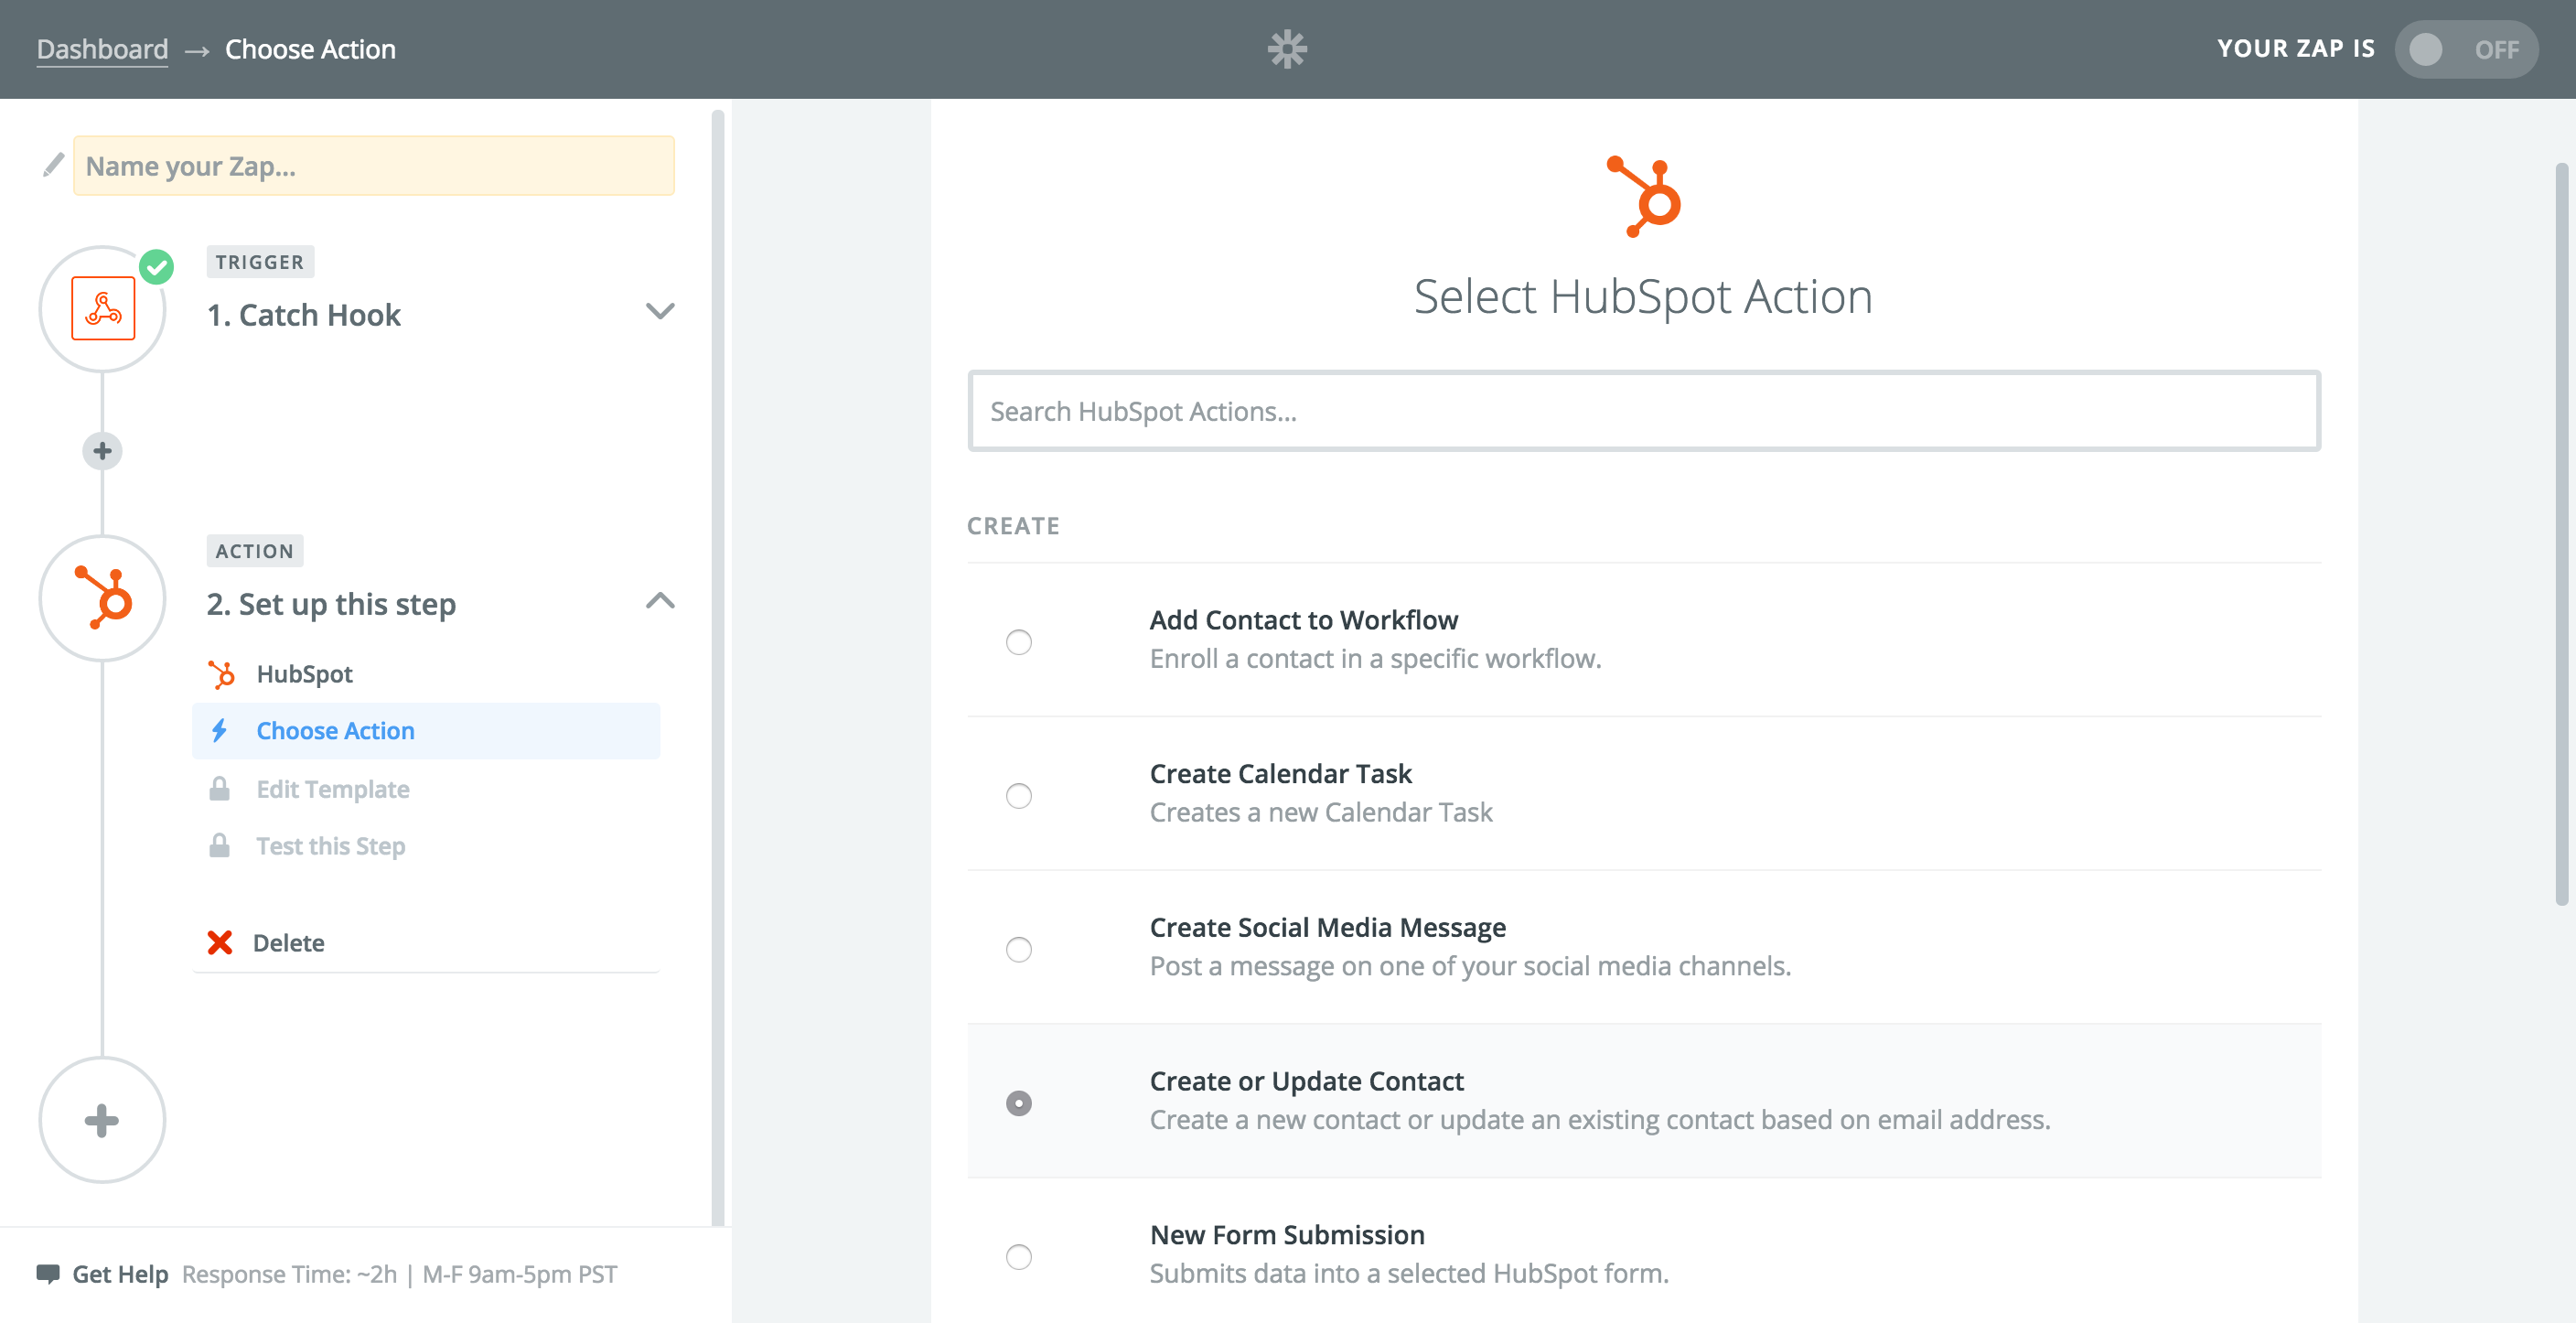Click the ACTION label badge

[255, 551]
